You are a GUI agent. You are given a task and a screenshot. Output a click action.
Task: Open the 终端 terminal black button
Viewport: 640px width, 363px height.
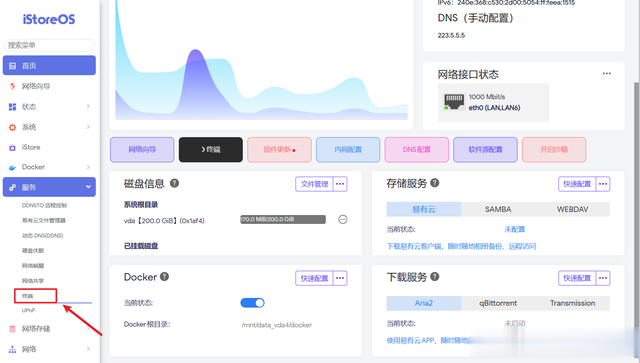[x=211, y=149]
